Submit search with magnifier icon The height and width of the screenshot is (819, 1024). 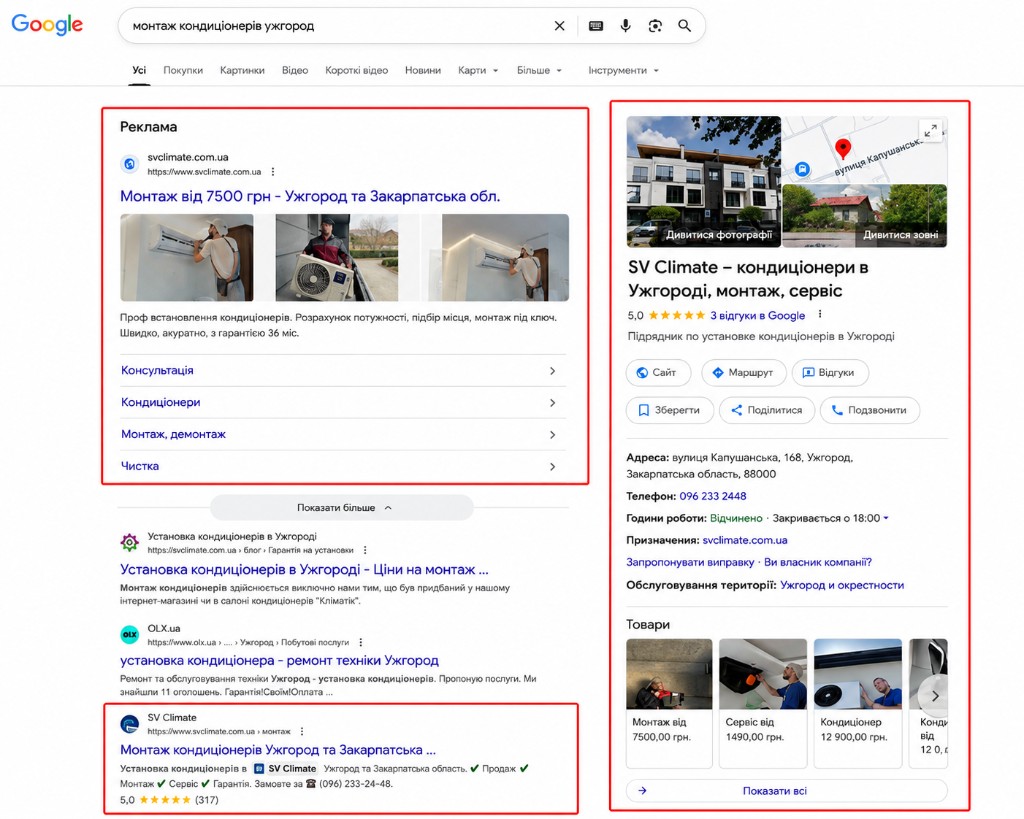pos(684,25)
